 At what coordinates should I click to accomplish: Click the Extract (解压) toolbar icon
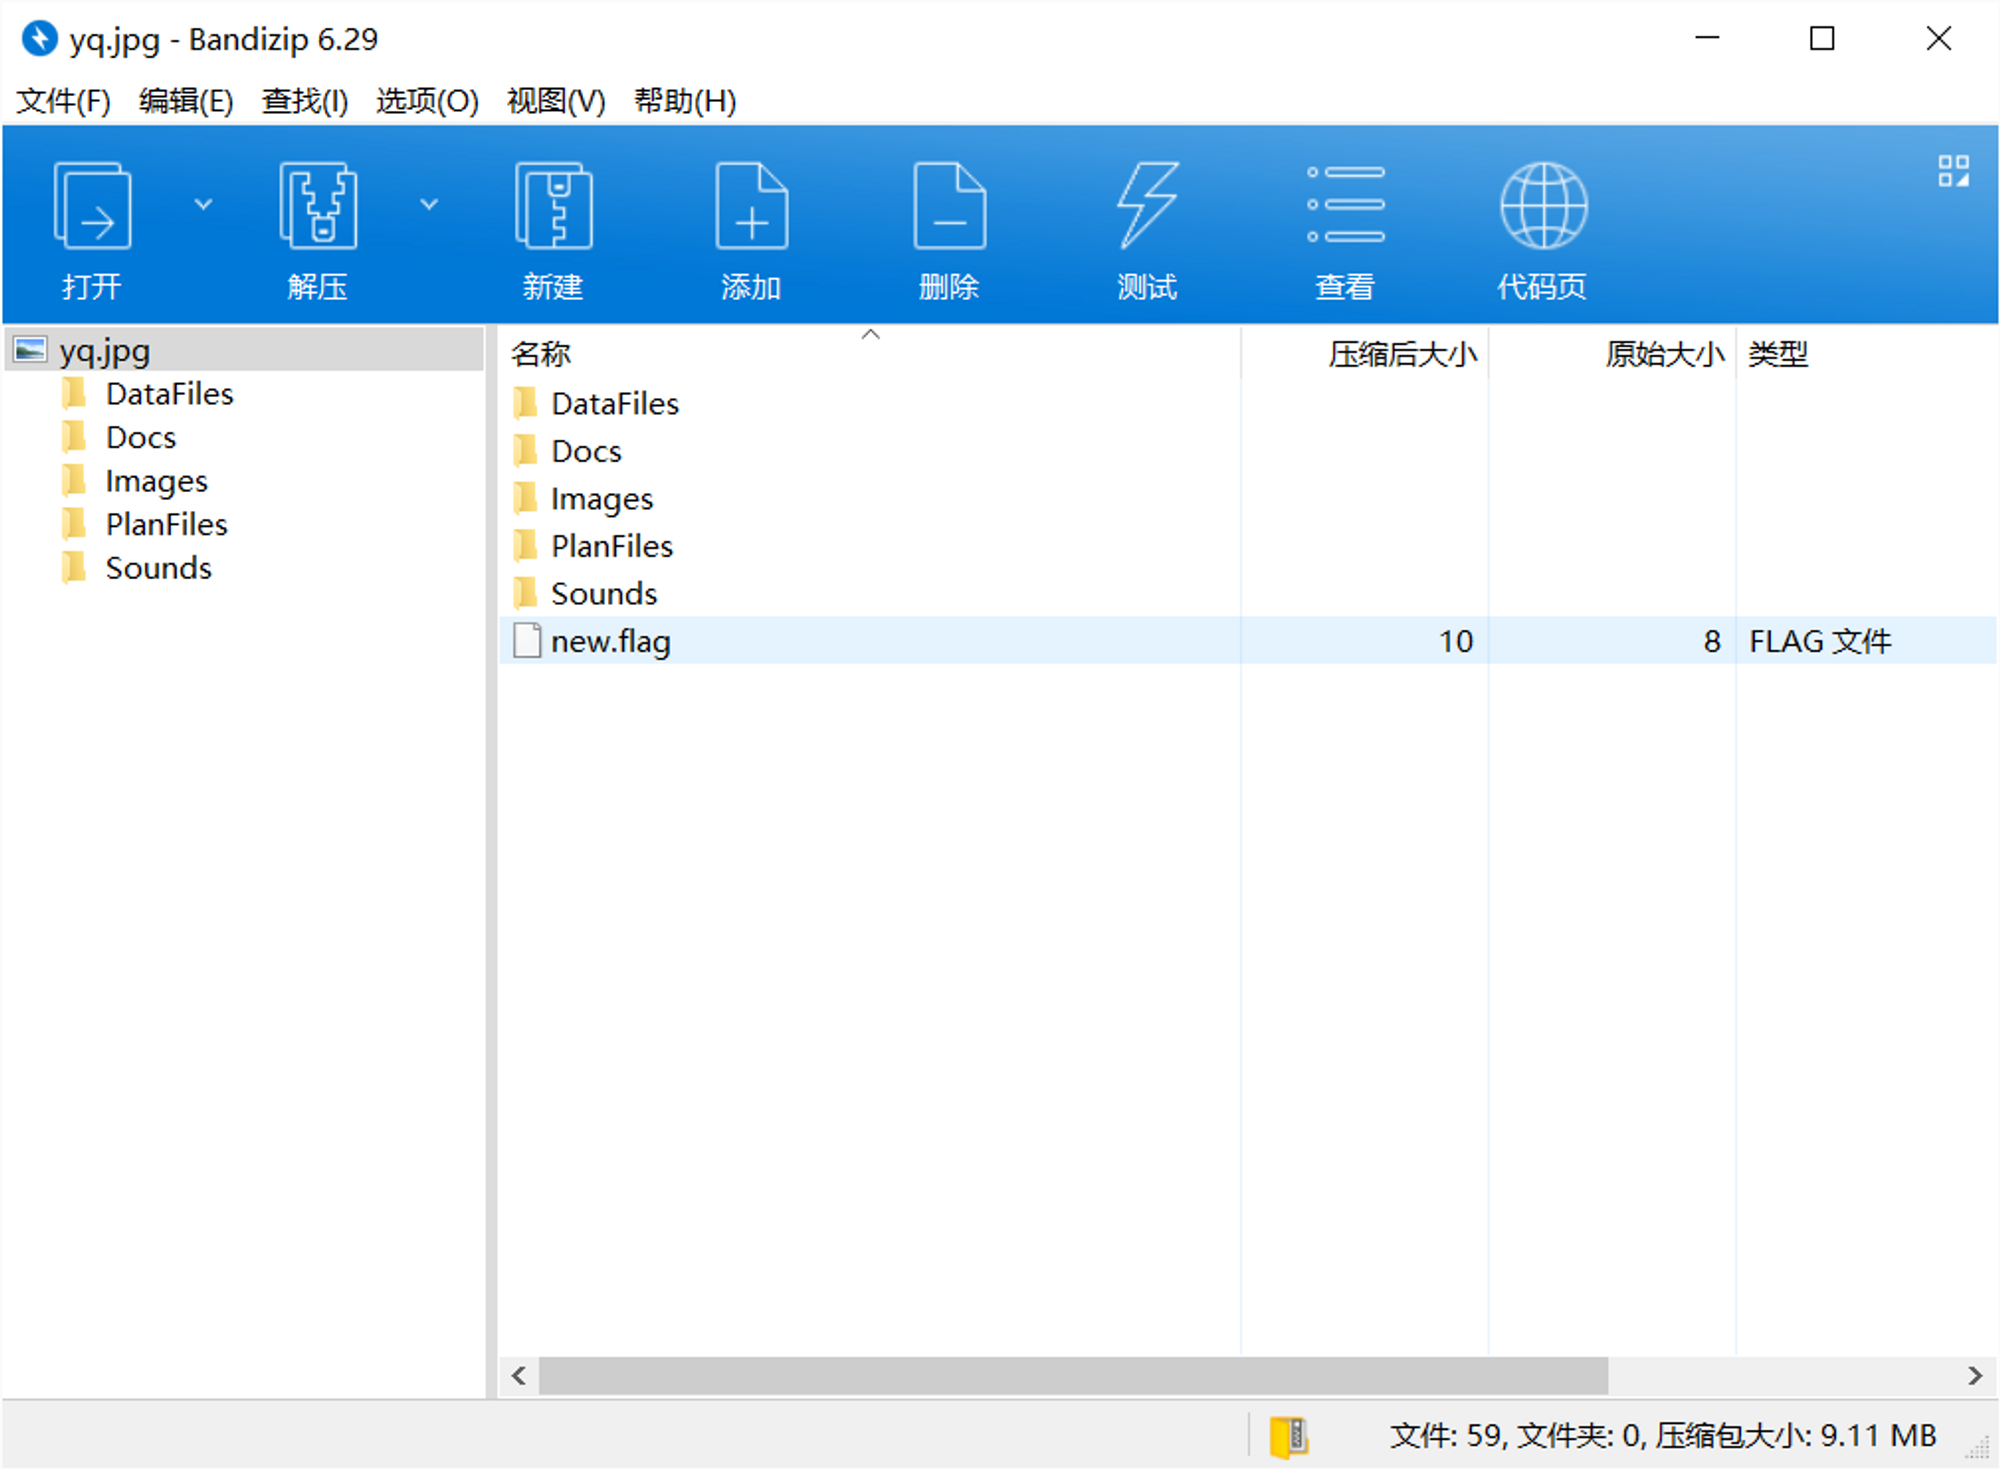(317, 207)
